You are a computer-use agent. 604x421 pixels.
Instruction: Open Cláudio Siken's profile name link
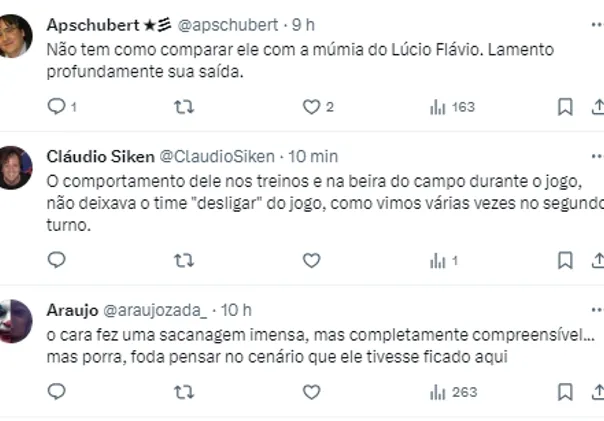pyautogui.click(x=100, y=156)
